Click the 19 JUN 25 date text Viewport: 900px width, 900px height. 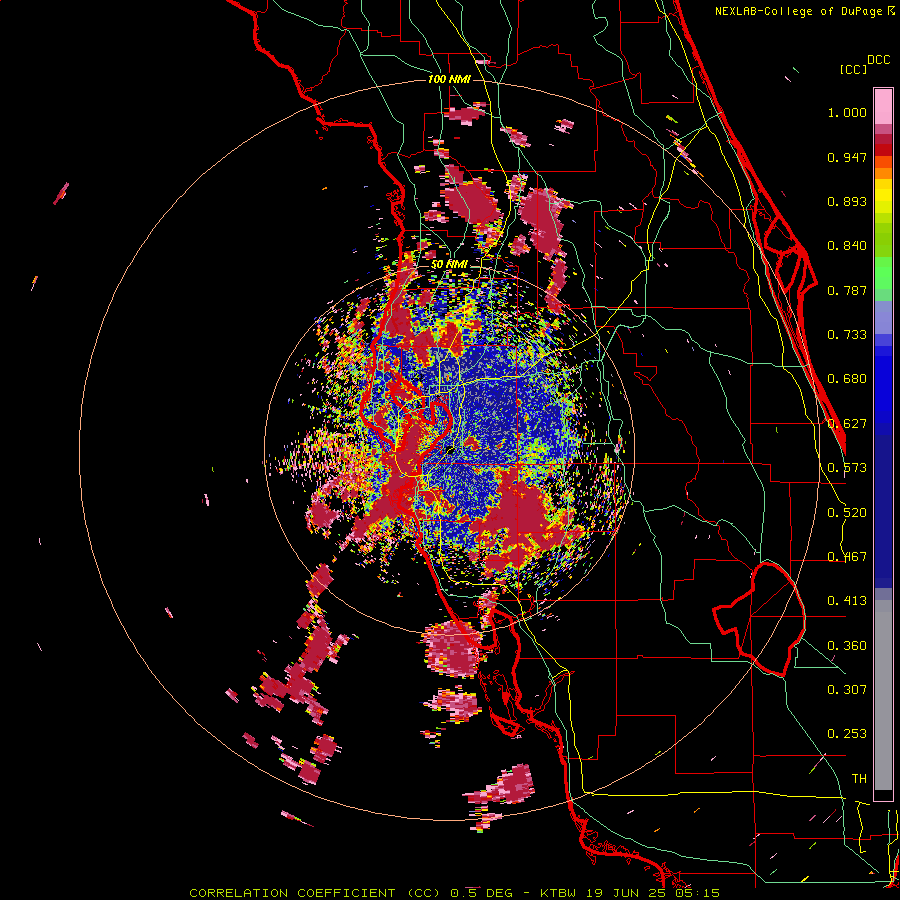pos(627,893)
